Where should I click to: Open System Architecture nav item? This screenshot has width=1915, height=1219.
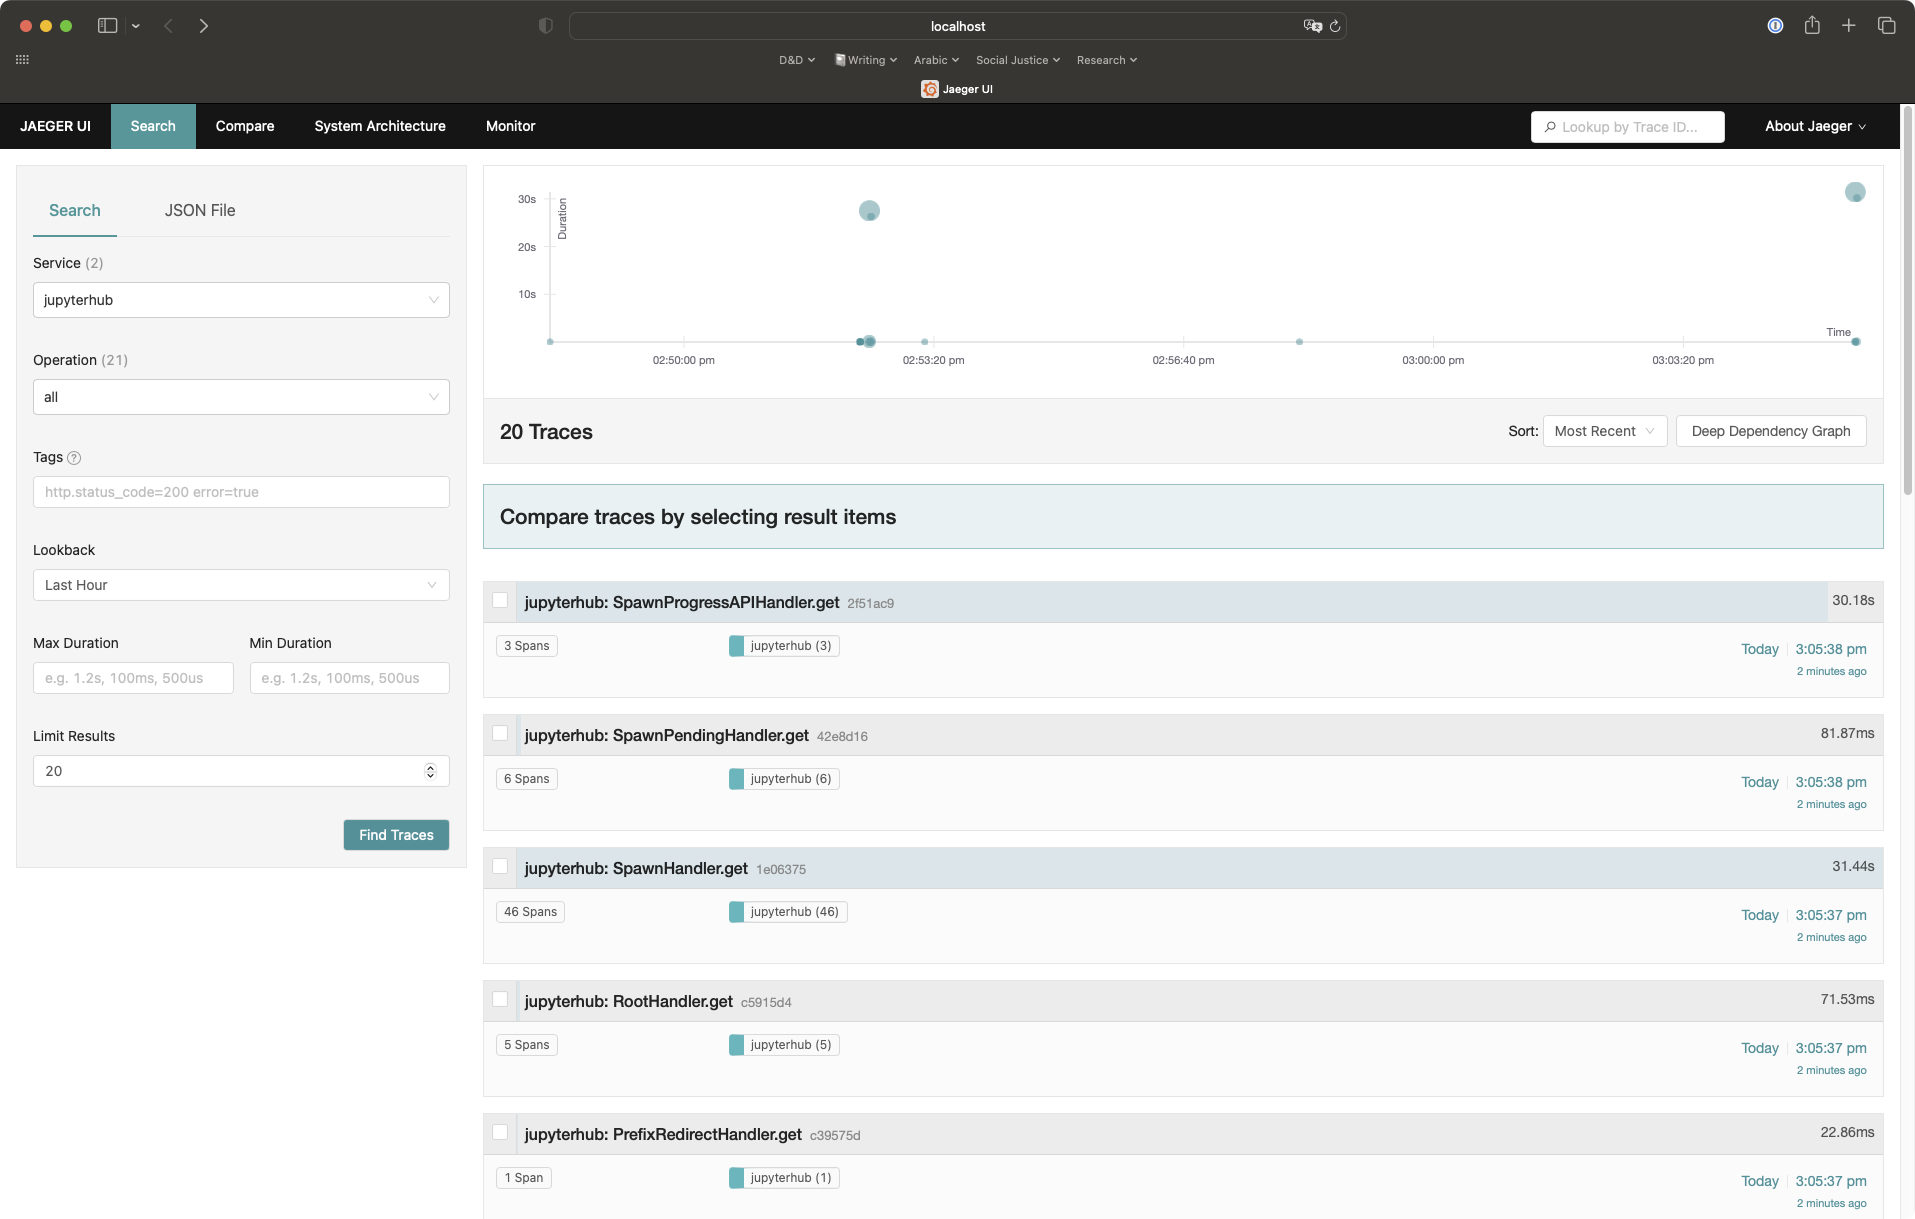pyautogui.click(x=380, y=126)
